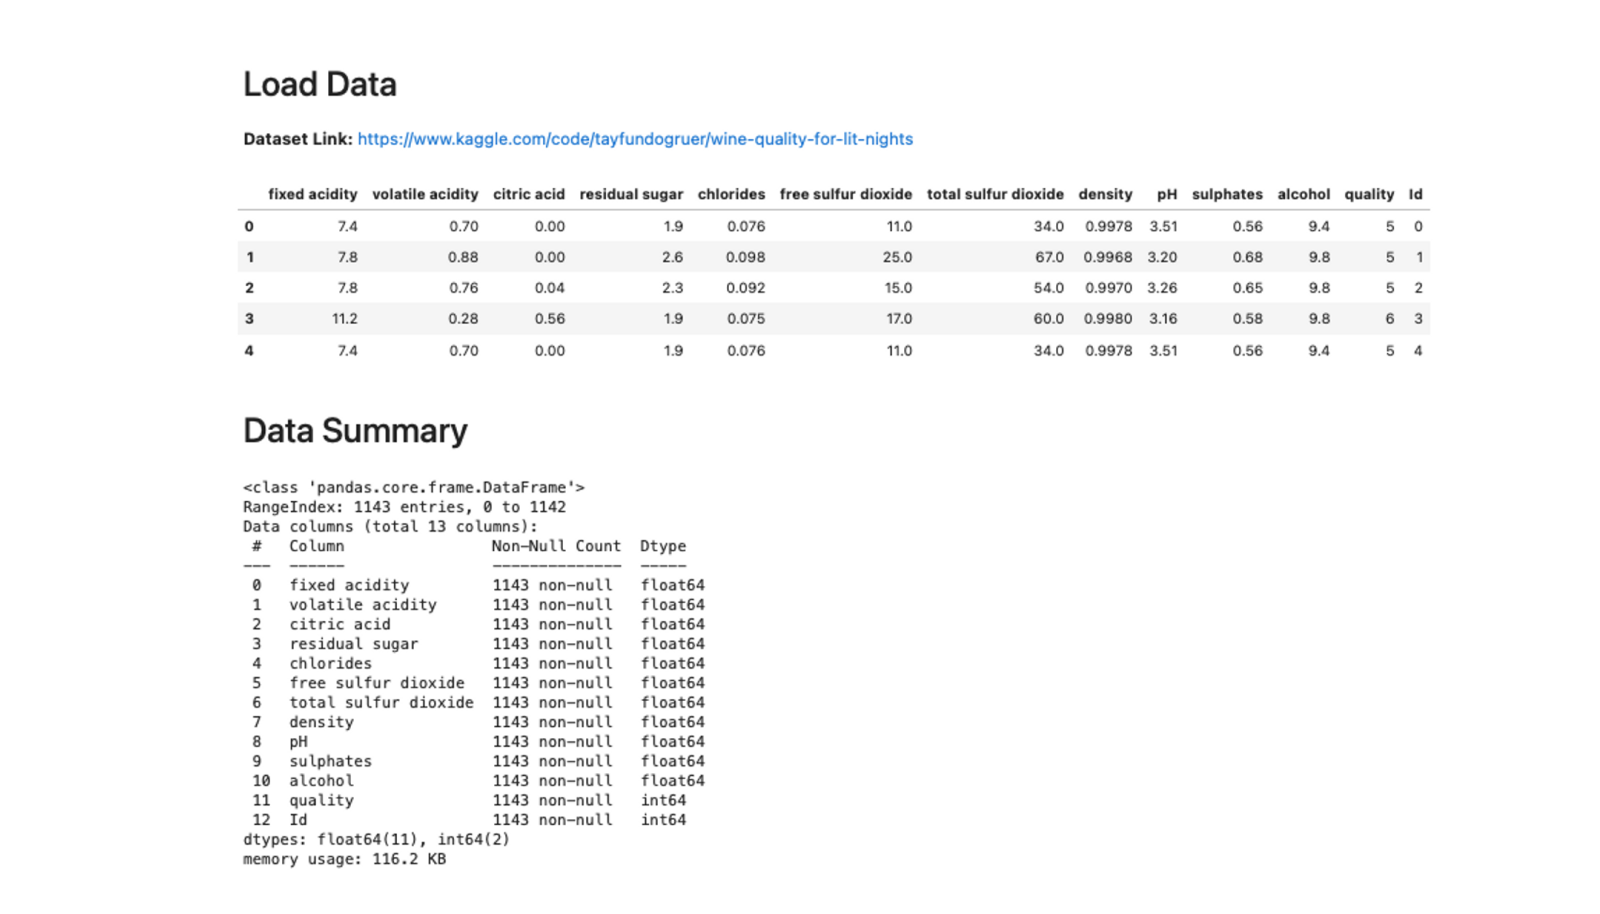Select the volatile acidity column header
Screen dimensions: 1600x914
click(x=425, y=194)
